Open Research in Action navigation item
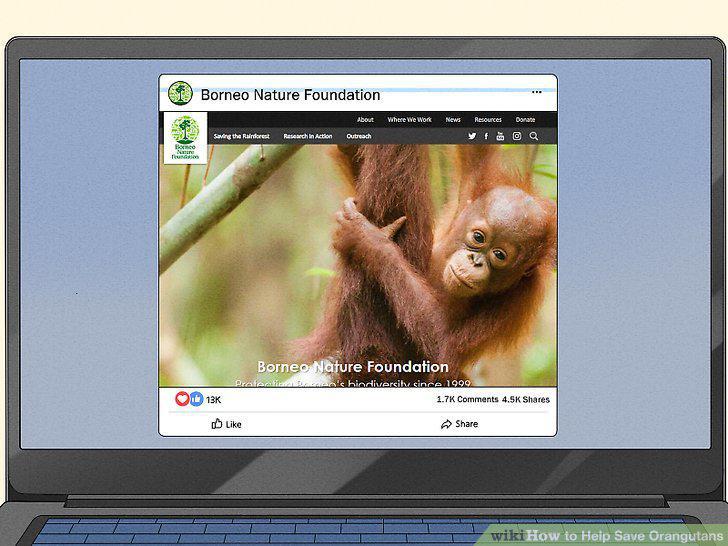The image size is (728, 546). [307, 136]
